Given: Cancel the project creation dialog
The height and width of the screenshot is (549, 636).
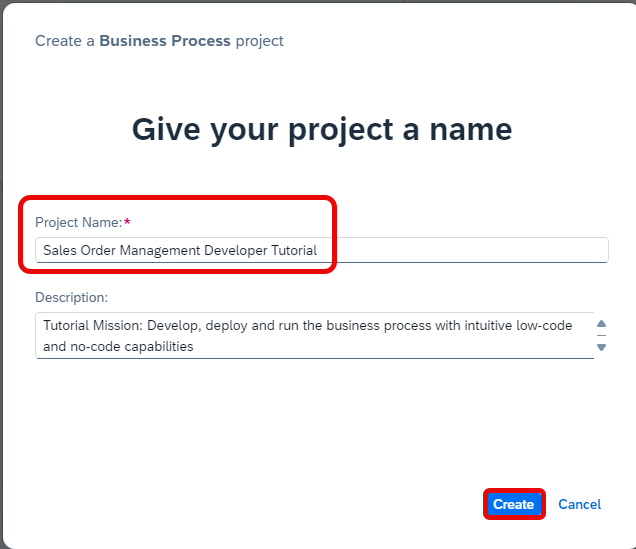Looking at the screenshot, I should pos(579,504).
